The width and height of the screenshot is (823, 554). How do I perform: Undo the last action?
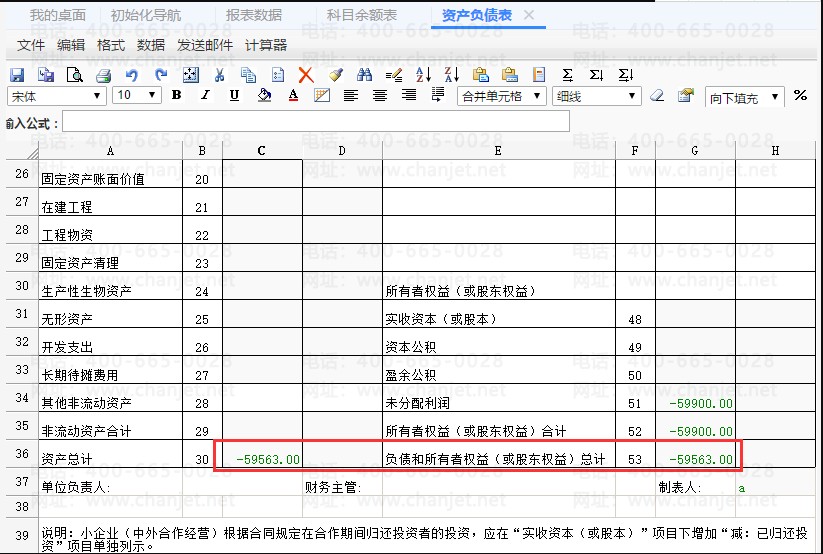tap(132, 76)
